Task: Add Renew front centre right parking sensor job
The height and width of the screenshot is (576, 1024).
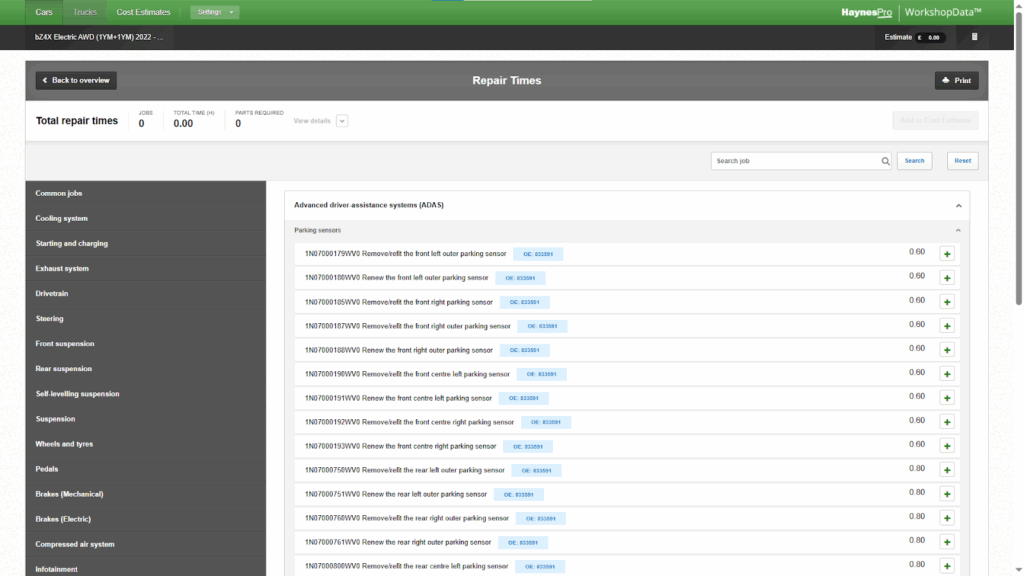Action: (947, 446)
